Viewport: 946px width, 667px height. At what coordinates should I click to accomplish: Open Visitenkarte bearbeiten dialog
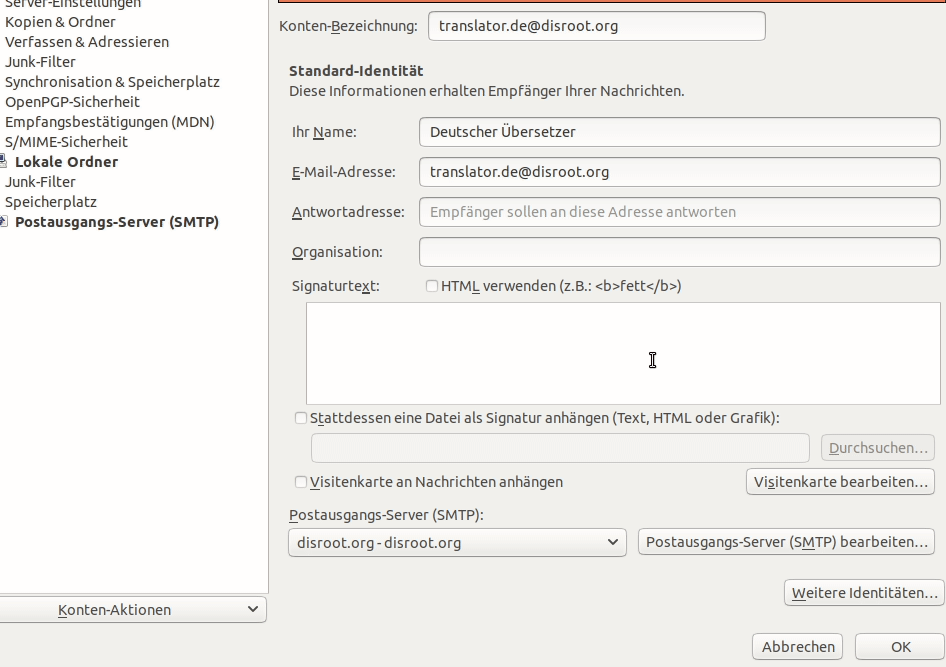840,482
